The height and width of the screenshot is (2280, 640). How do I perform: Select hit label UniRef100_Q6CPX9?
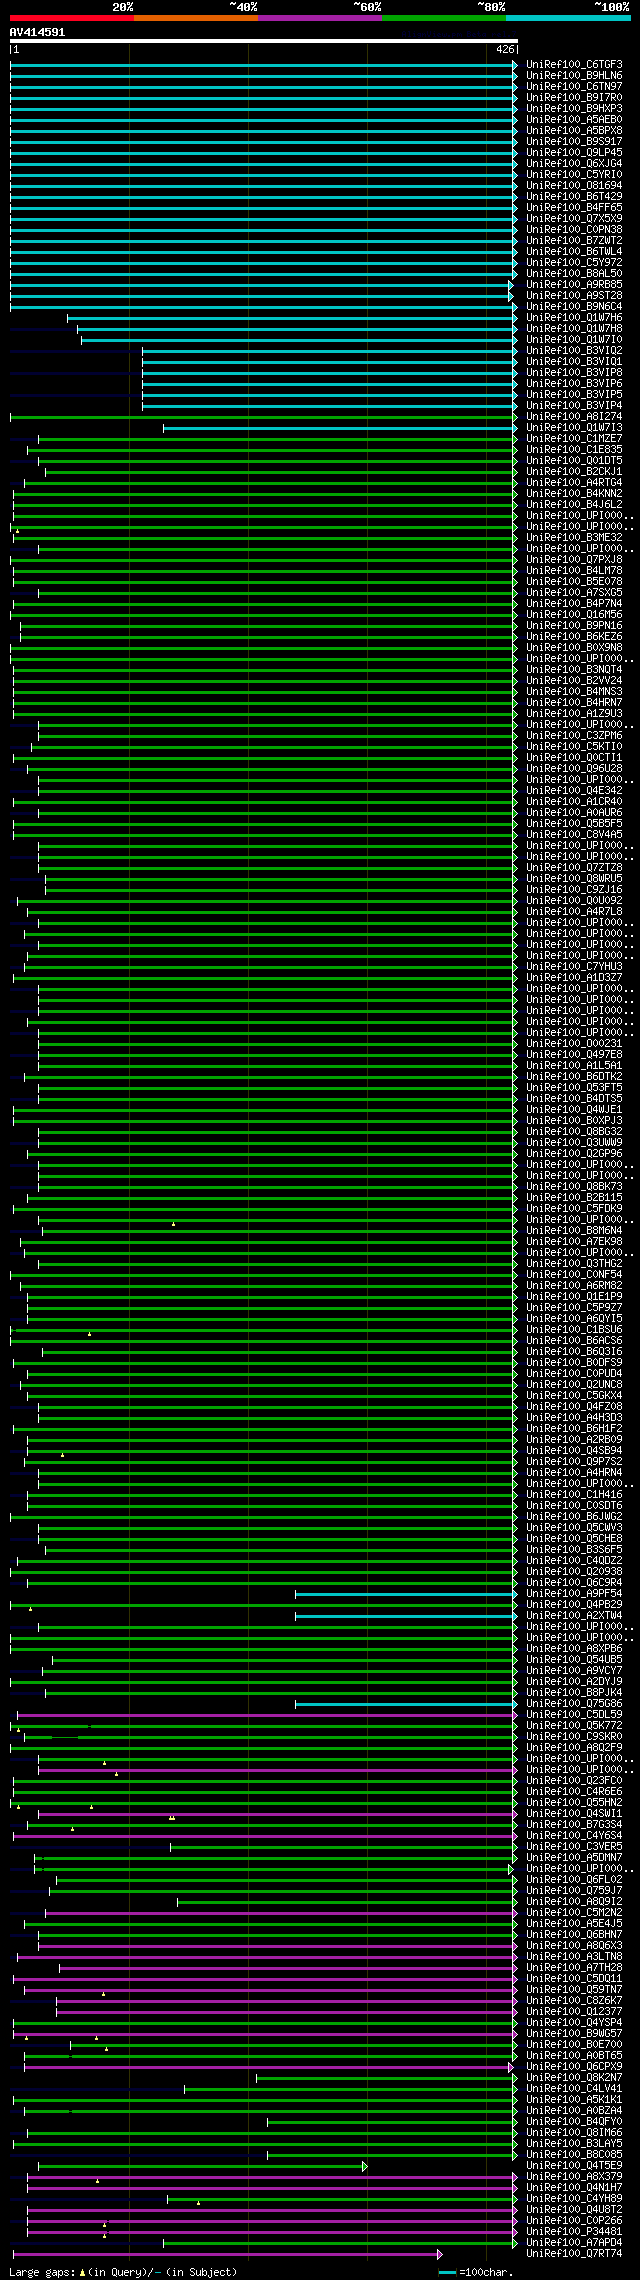click(x=574, y=2067)
